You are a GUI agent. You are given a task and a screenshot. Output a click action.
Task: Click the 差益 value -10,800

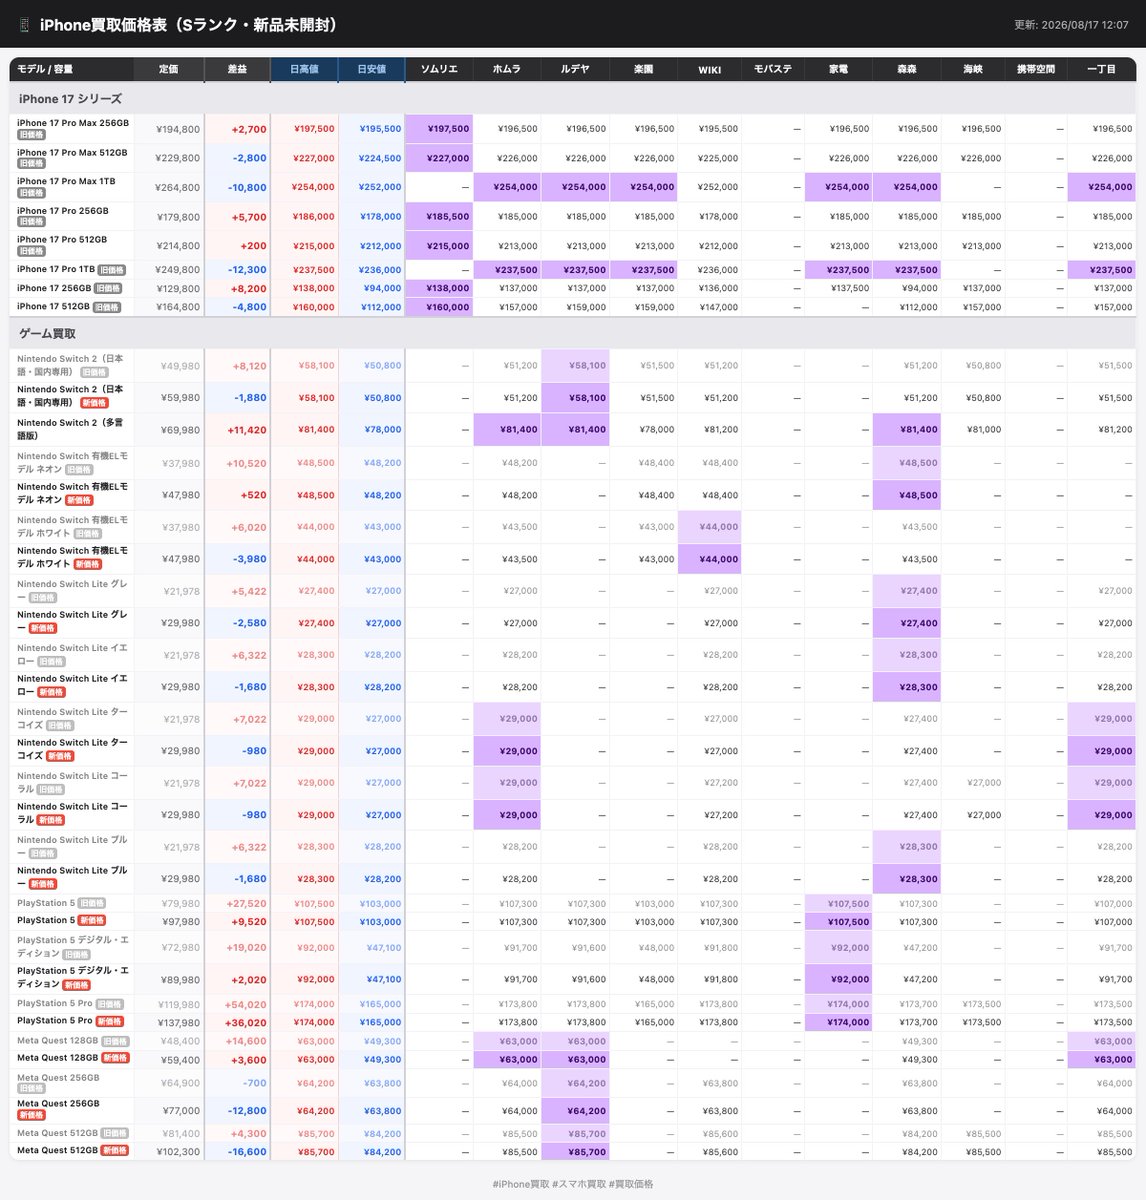tap(247, 187)
